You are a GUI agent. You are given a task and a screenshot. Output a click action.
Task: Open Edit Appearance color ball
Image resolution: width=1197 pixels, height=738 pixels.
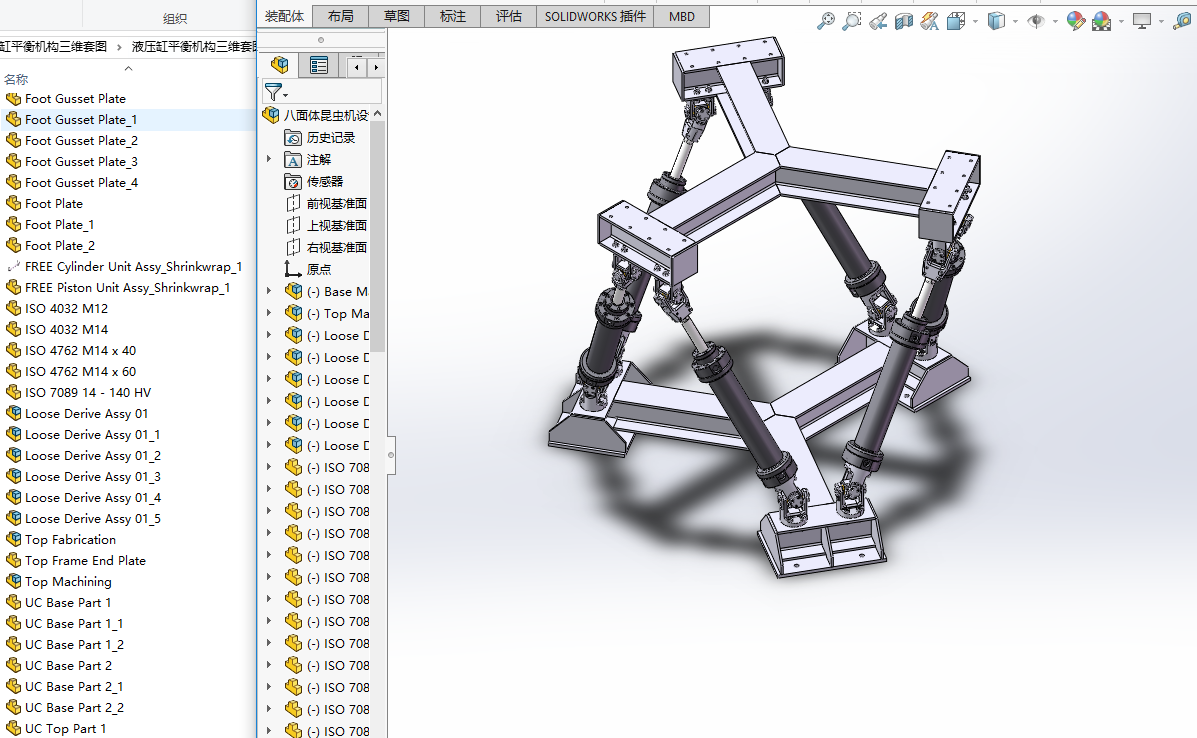tap(1076, 21)
